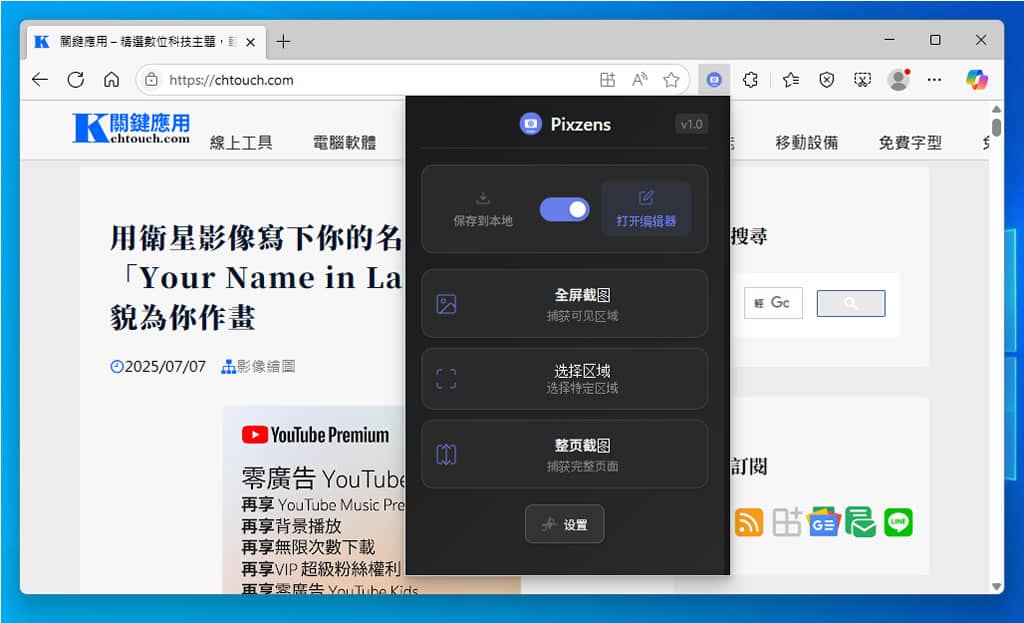
Task: Toggle the save/editor switch in Pixzens
Action: click(x=564, y=209)
